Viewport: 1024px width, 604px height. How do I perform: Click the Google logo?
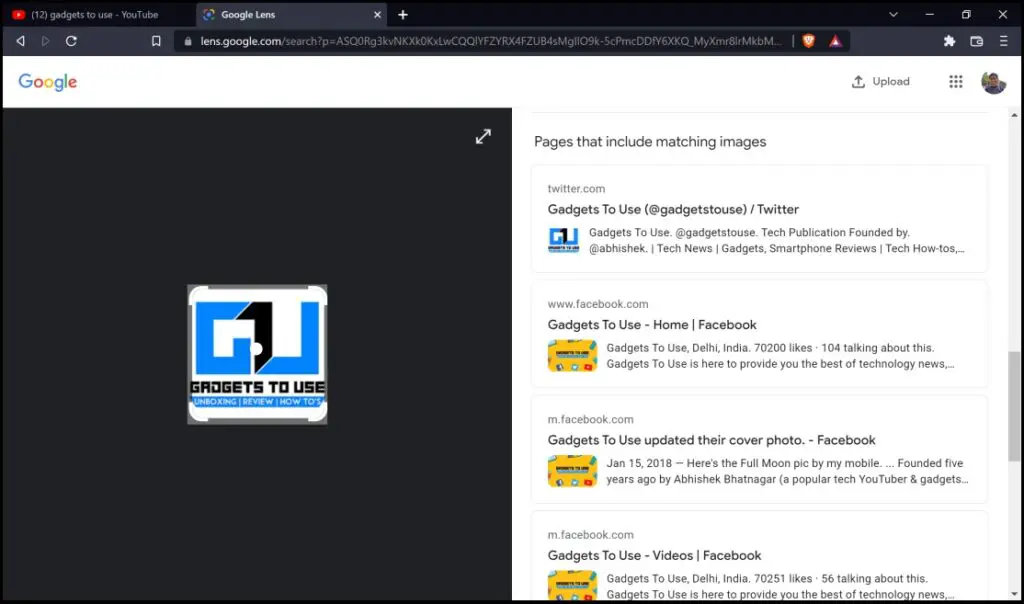pos(48,82)
